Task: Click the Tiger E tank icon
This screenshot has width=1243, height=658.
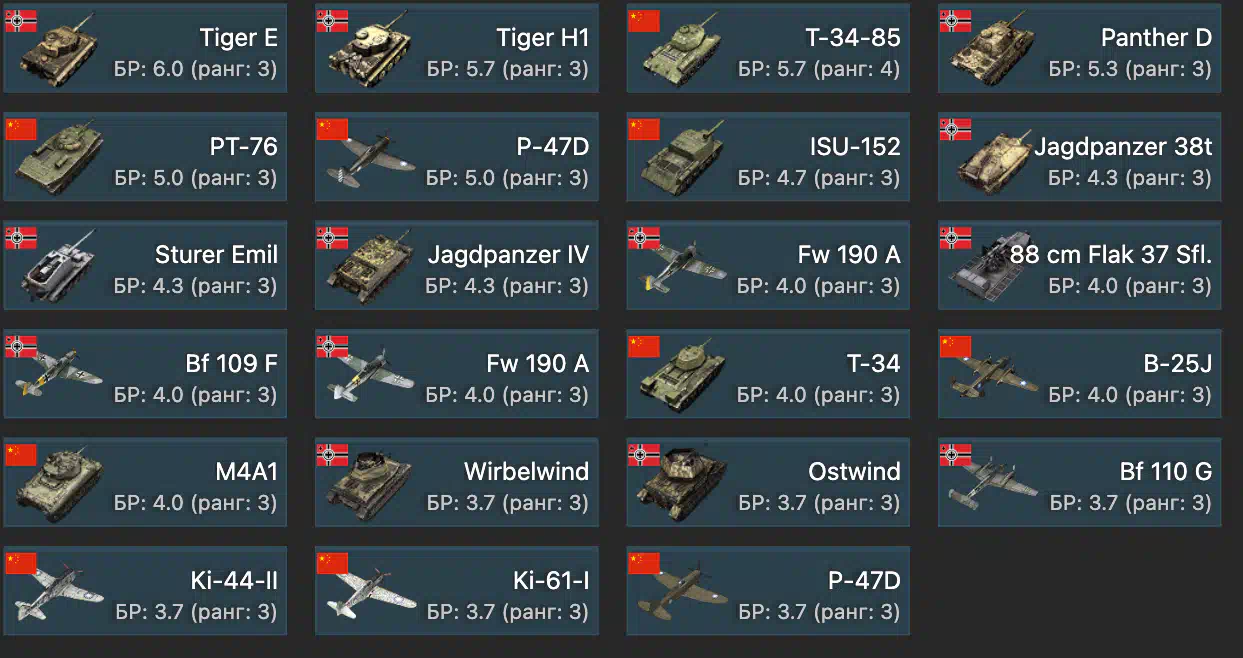Action: pos(58,50)
